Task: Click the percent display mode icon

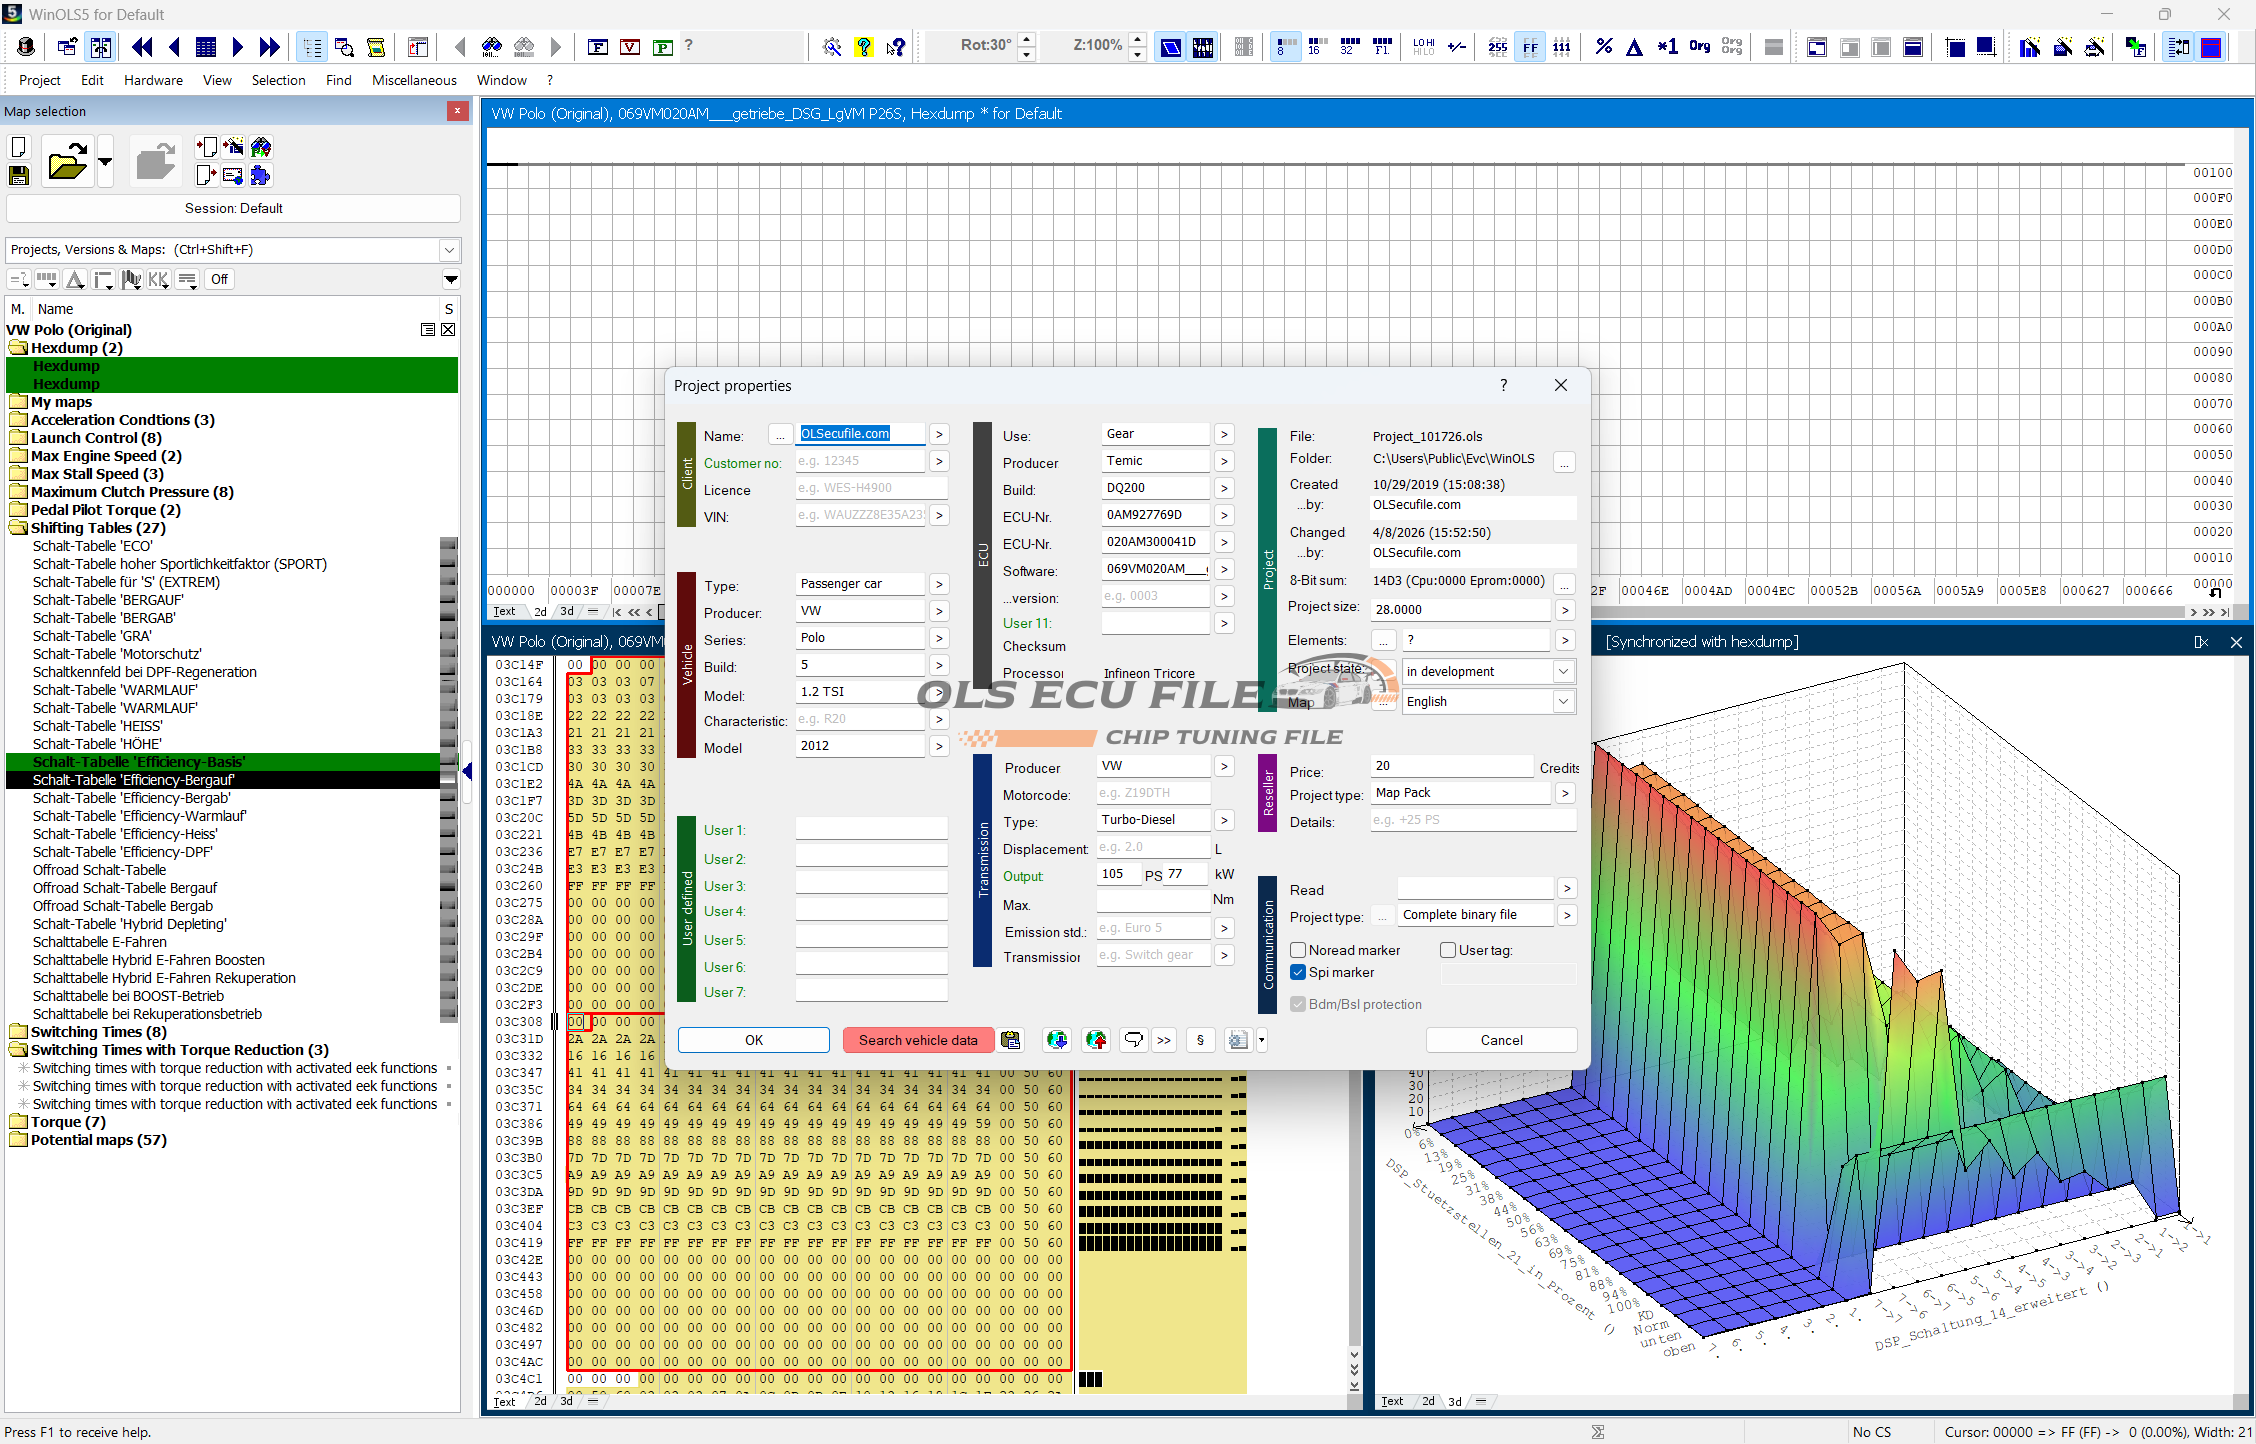Action: pos(1603,46)
